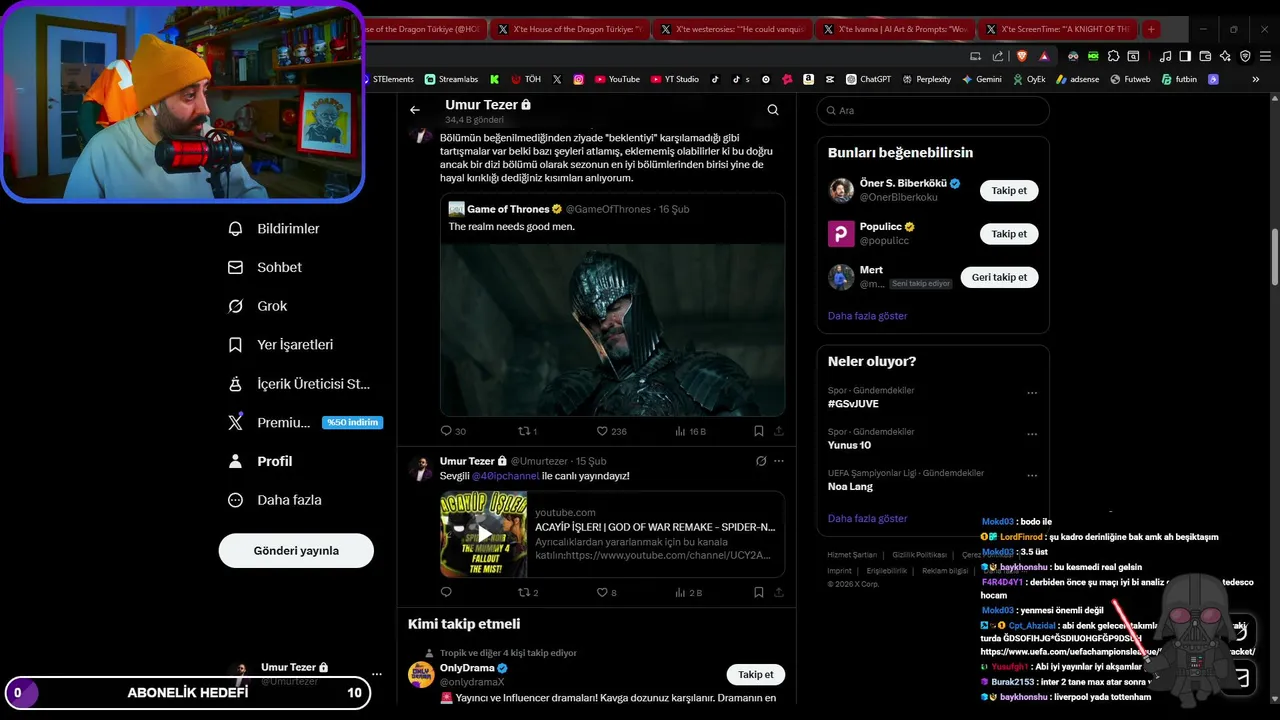Open the futbin bookmark
Screen dimensions: 1280x720
point(1179,79)
